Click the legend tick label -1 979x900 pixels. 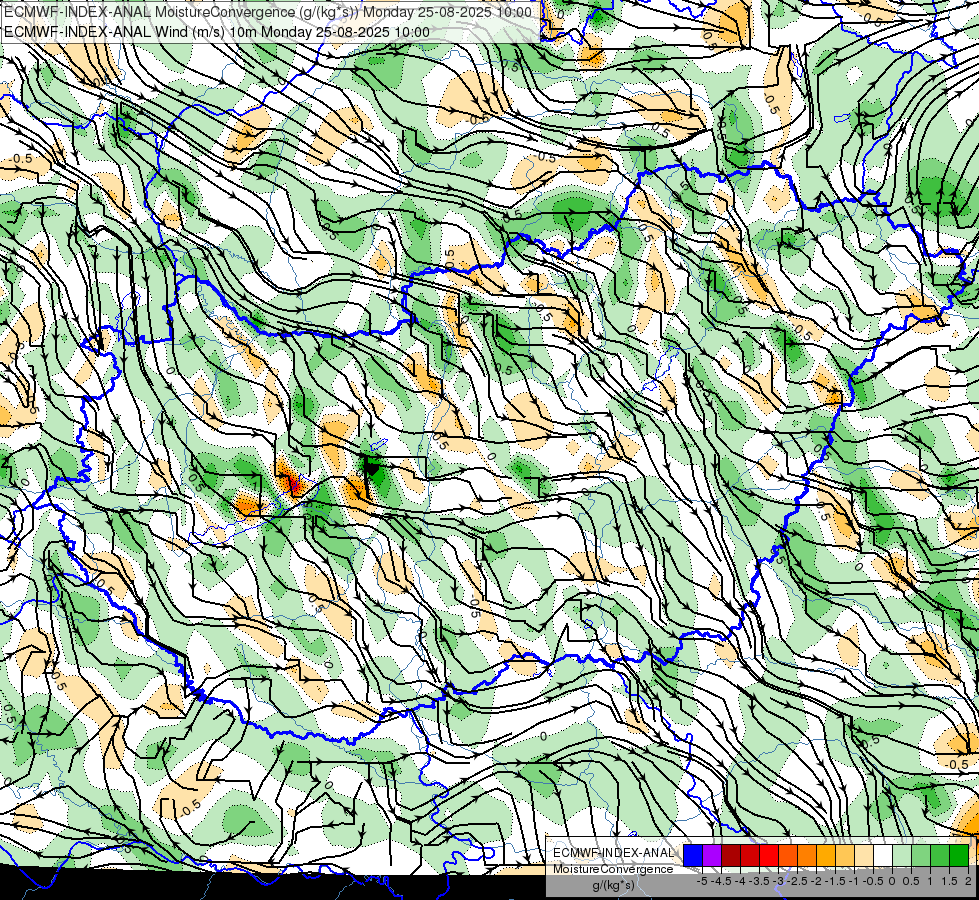(854, 881)
